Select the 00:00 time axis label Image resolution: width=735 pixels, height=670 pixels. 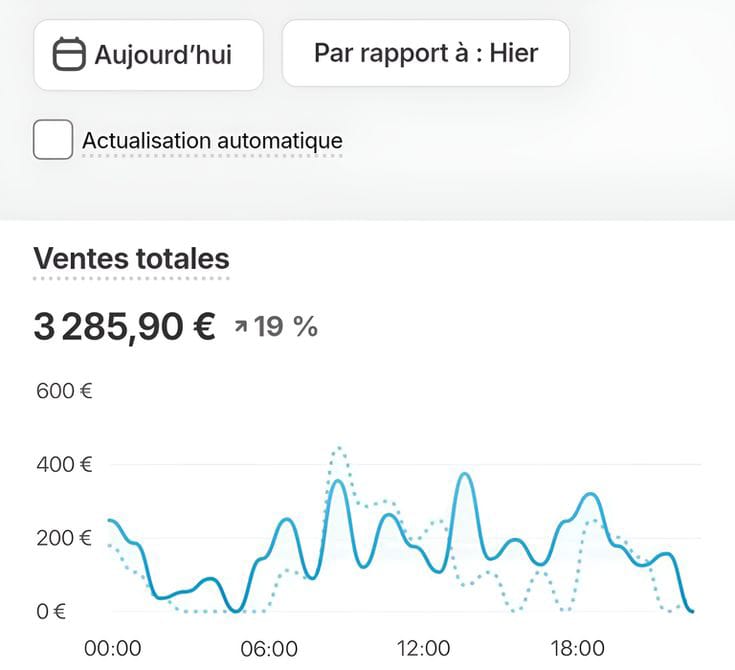(x=112, y=648)
